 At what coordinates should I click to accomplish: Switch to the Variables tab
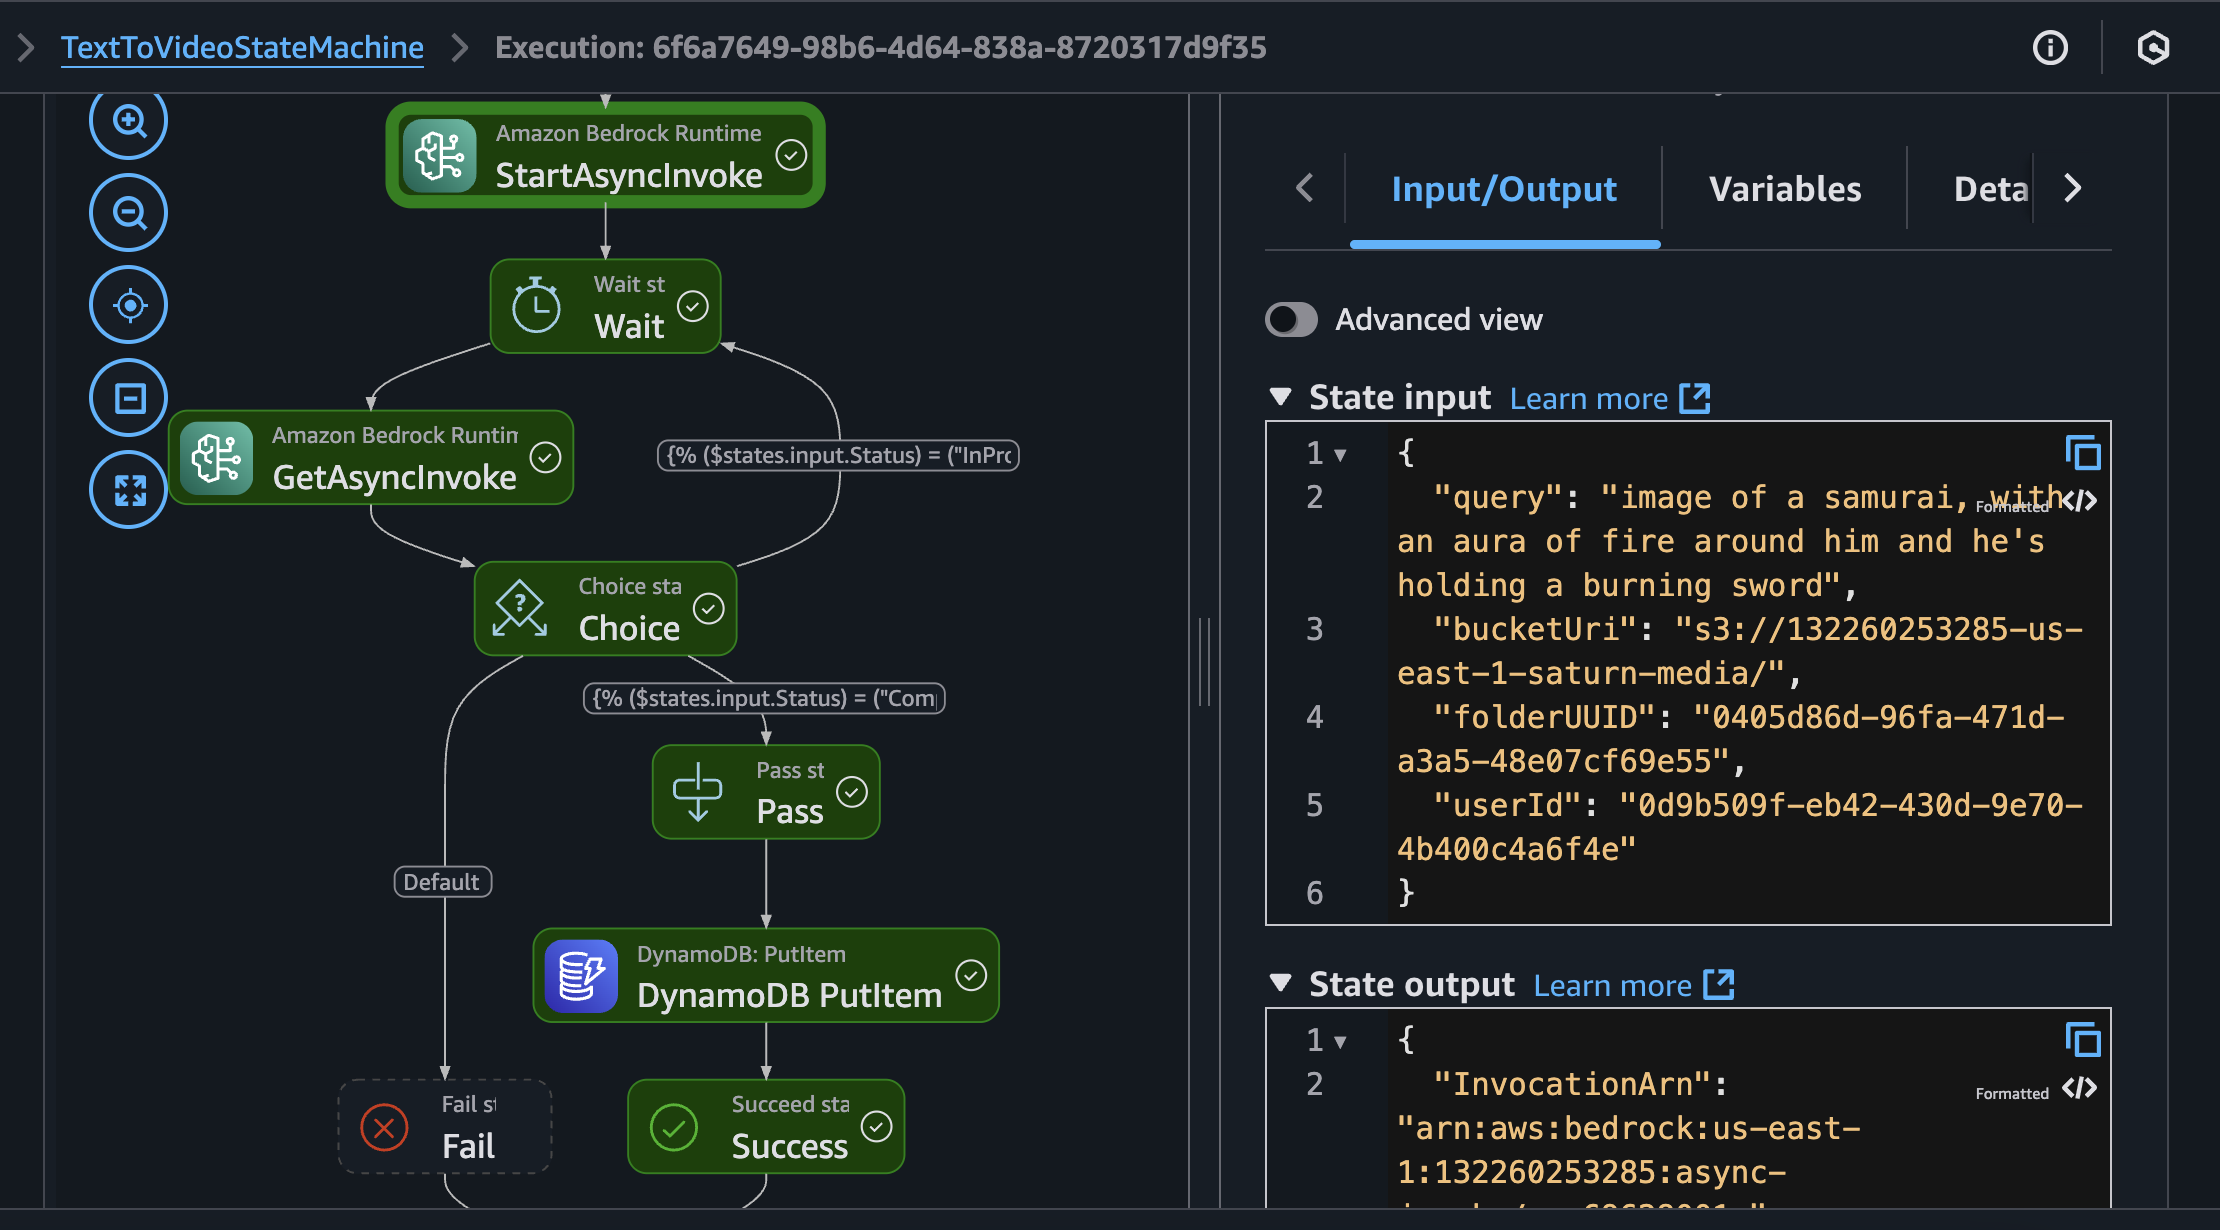click(x=1784, y=189)
